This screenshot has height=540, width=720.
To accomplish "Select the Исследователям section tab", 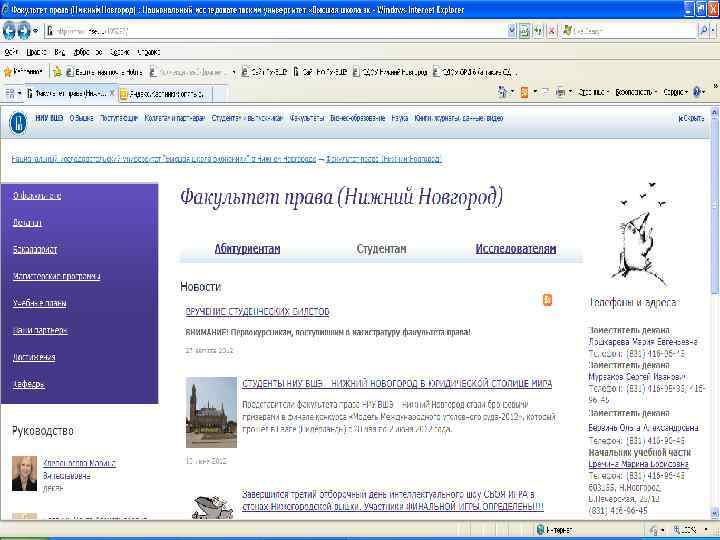I will pyautogui.click(x=516, y=249).
